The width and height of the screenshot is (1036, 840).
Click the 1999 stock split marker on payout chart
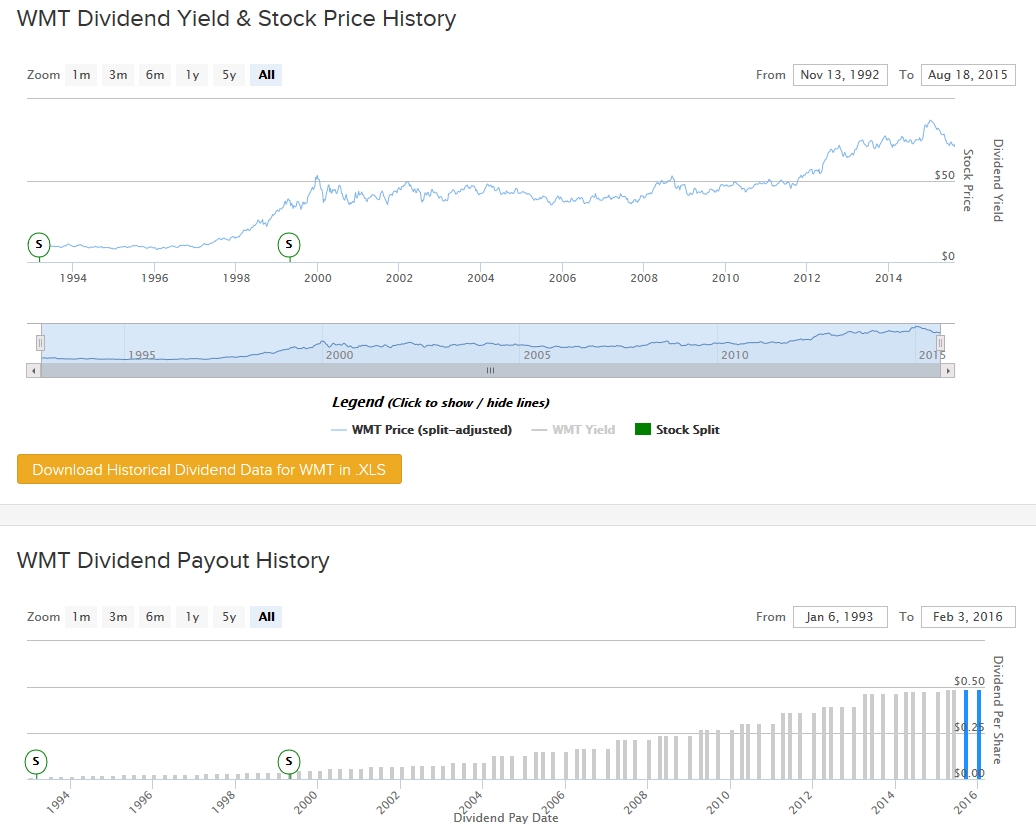tap(289, 761)
